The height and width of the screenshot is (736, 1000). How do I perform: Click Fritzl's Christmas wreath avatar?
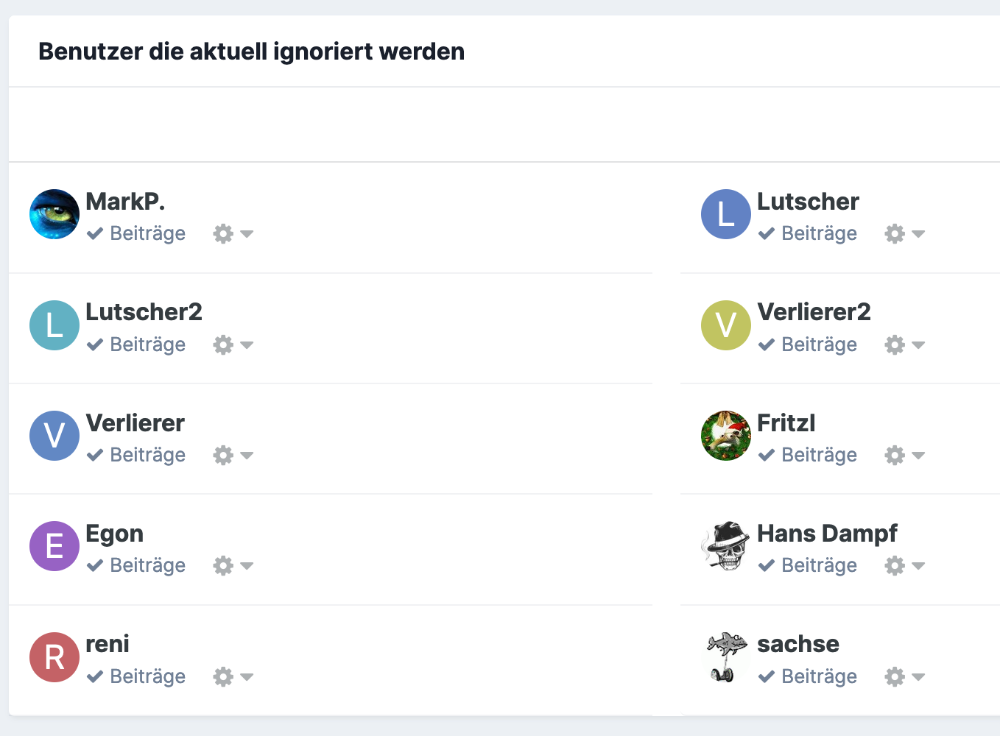pos(726,436)
